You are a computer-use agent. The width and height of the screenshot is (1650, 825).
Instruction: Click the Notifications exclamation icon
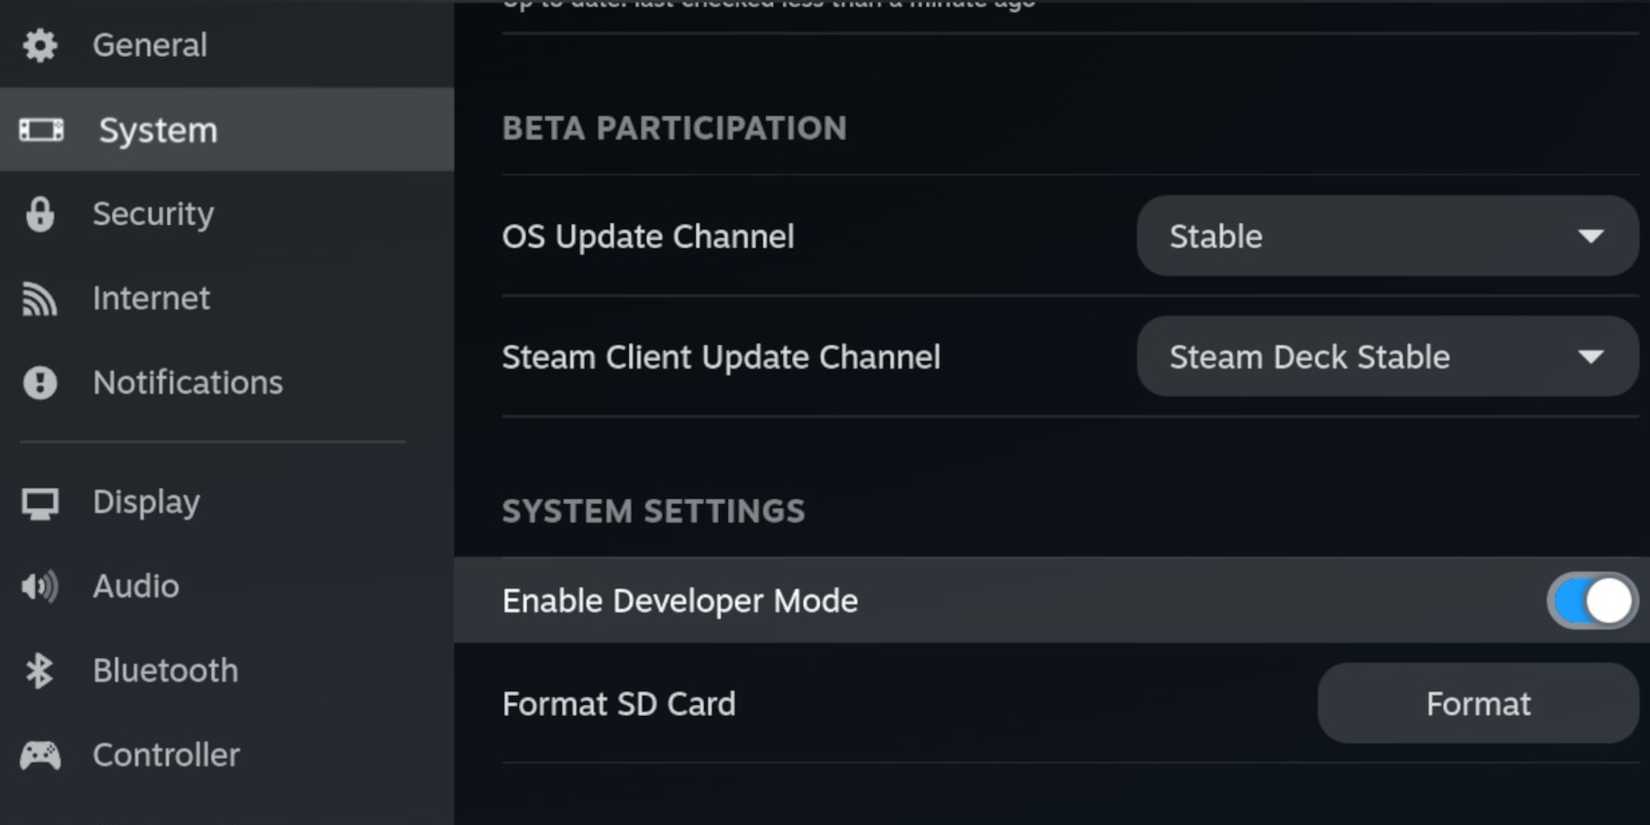tap(39, 382)
